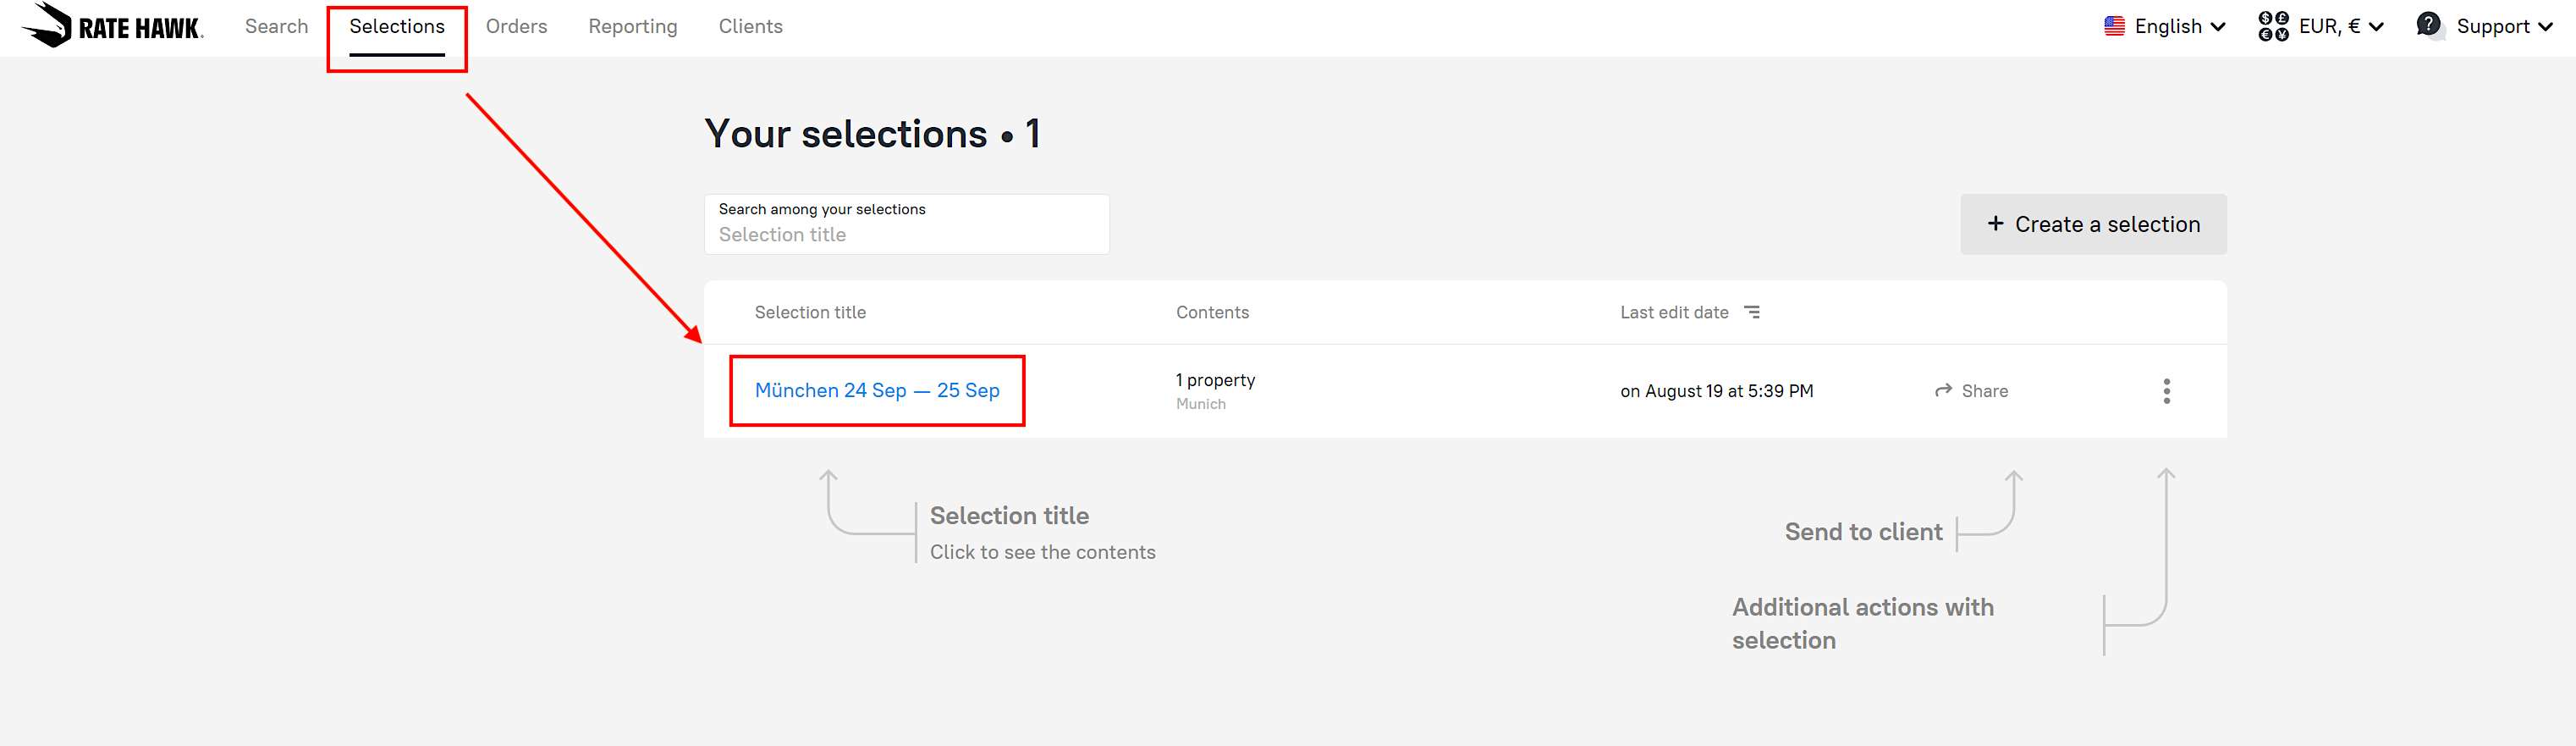Image resolution: width=2576 pixels, height=746 pixels.
Task: Click the plus icon in Create a selection
Action: (x=1995, y=224)
